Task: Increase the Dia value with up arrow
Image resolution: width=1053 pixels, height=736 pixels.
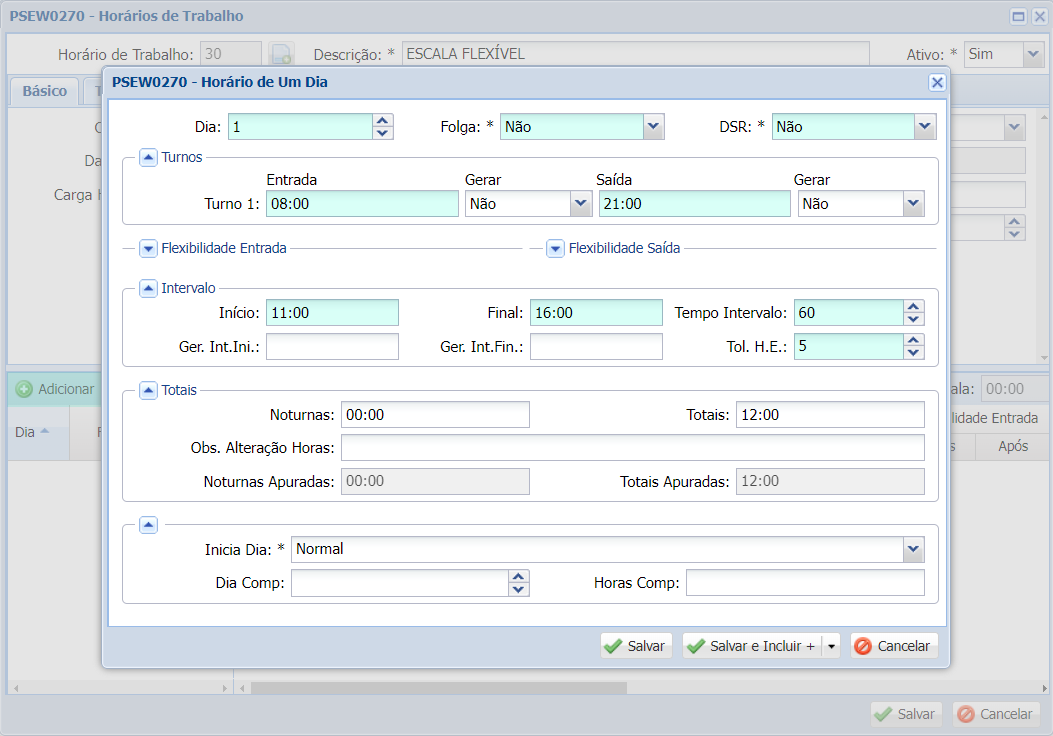Action: pos(383,120)
